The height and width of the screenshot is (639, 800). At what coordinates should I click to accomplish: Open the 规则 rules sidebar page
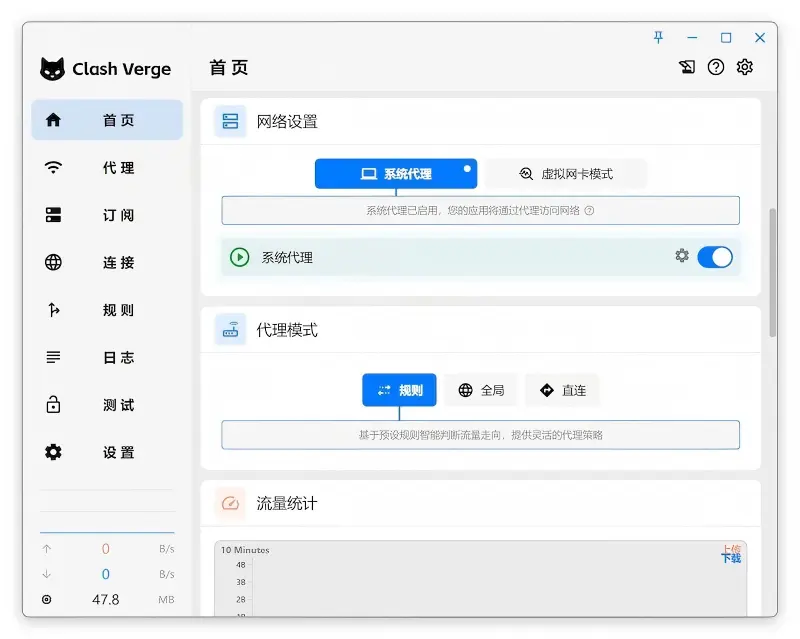[x=107, y=310]
